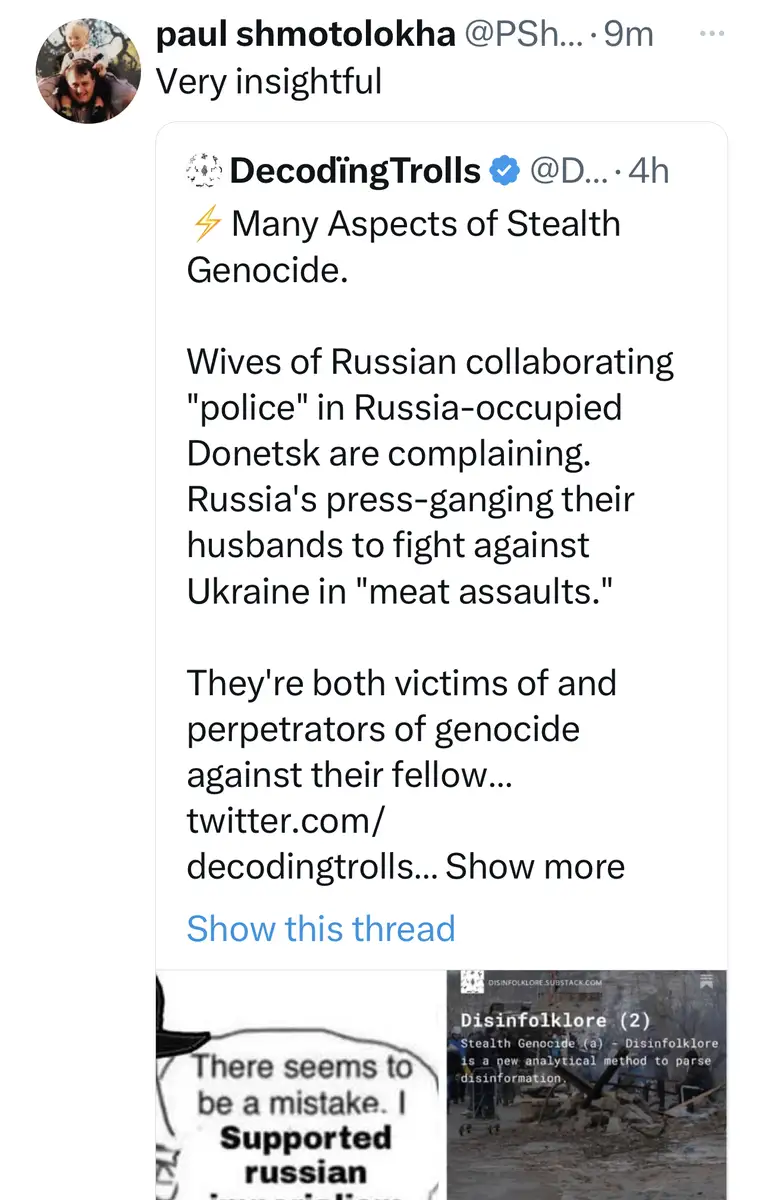
Task: Open the Disinfolklore (2) article card
Action: point(586,1085)
